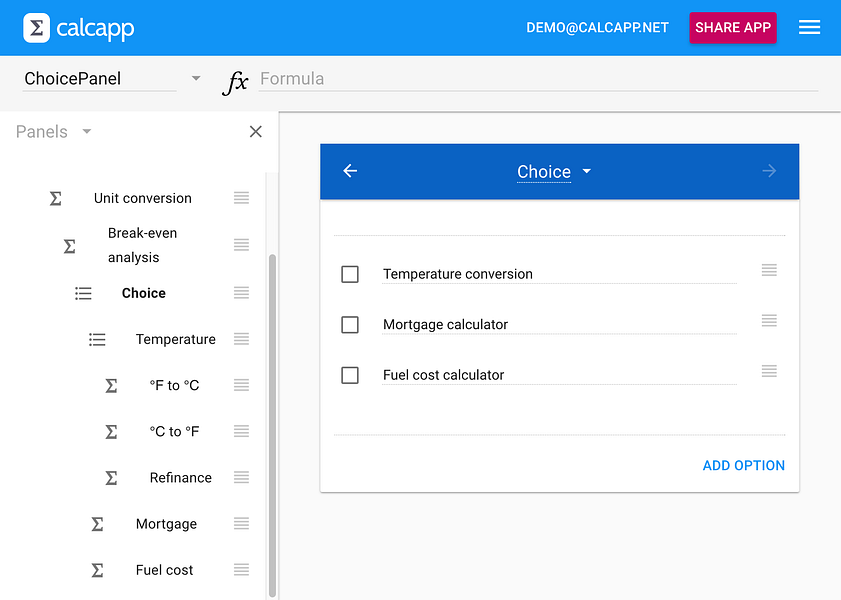841x600 pixels.
Task: Click sigma icon next to °F to °C
Action: 111,386
